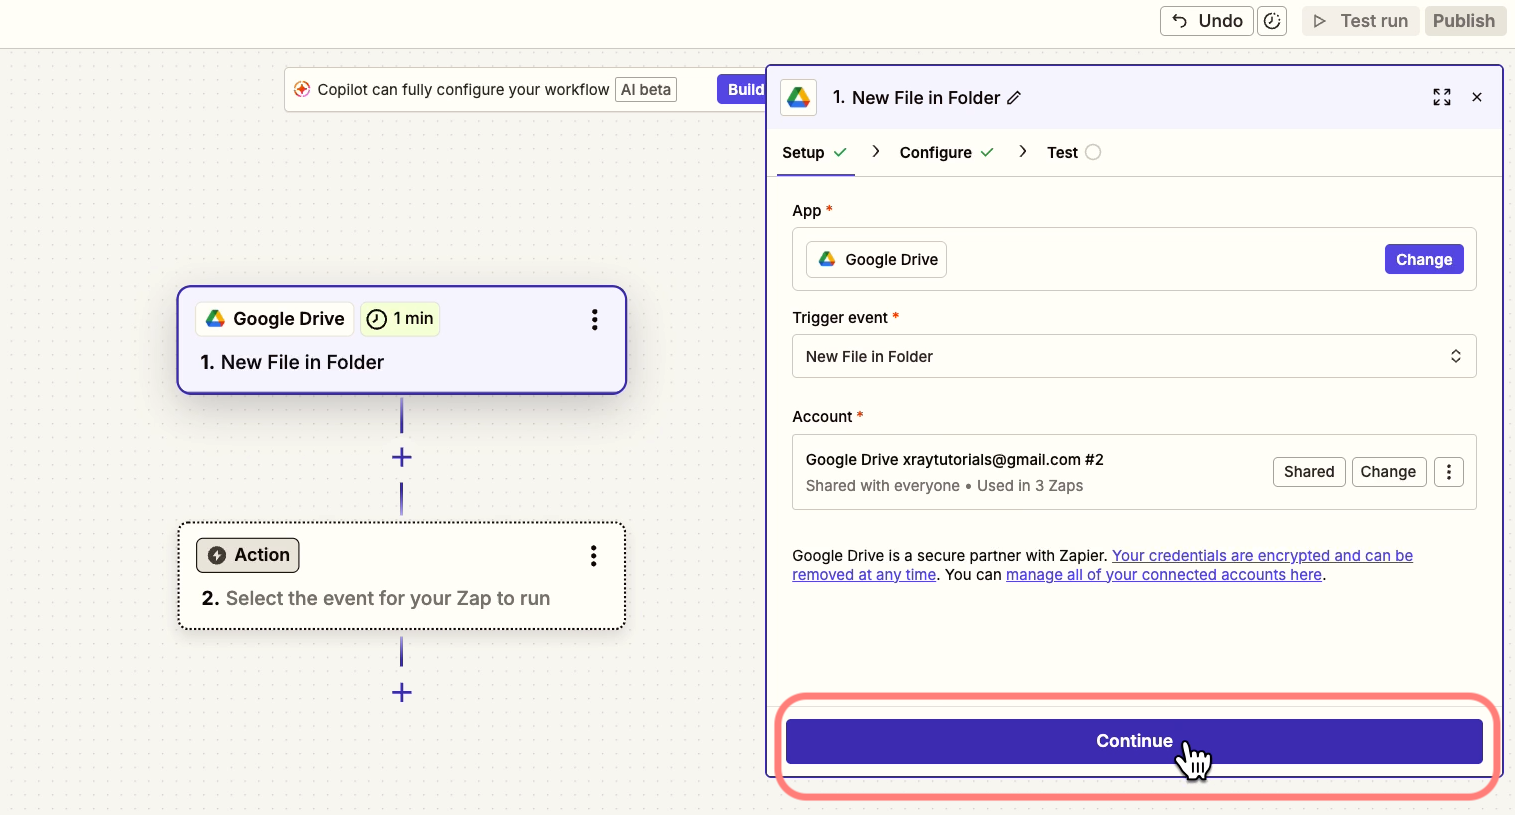Add a step after the action

coord(402,692)
